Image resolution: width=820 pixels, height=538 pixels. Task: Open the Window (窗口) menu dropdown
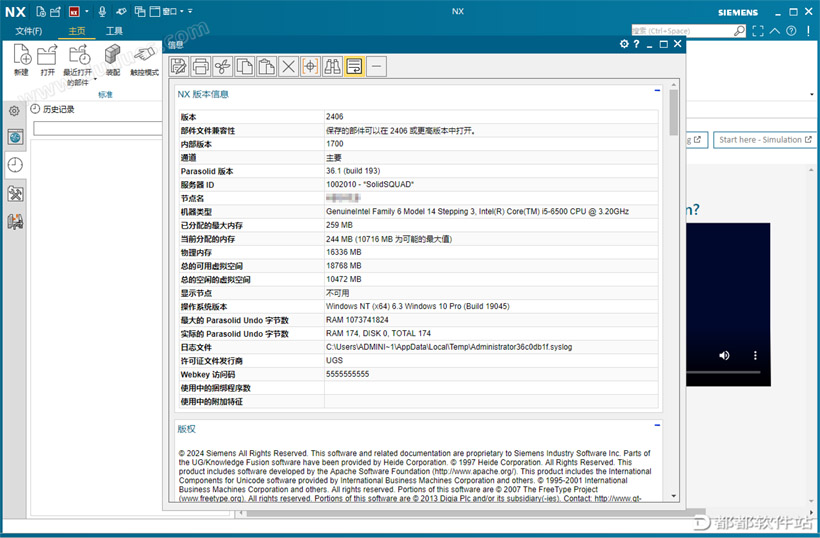click(x=167, y=12)
